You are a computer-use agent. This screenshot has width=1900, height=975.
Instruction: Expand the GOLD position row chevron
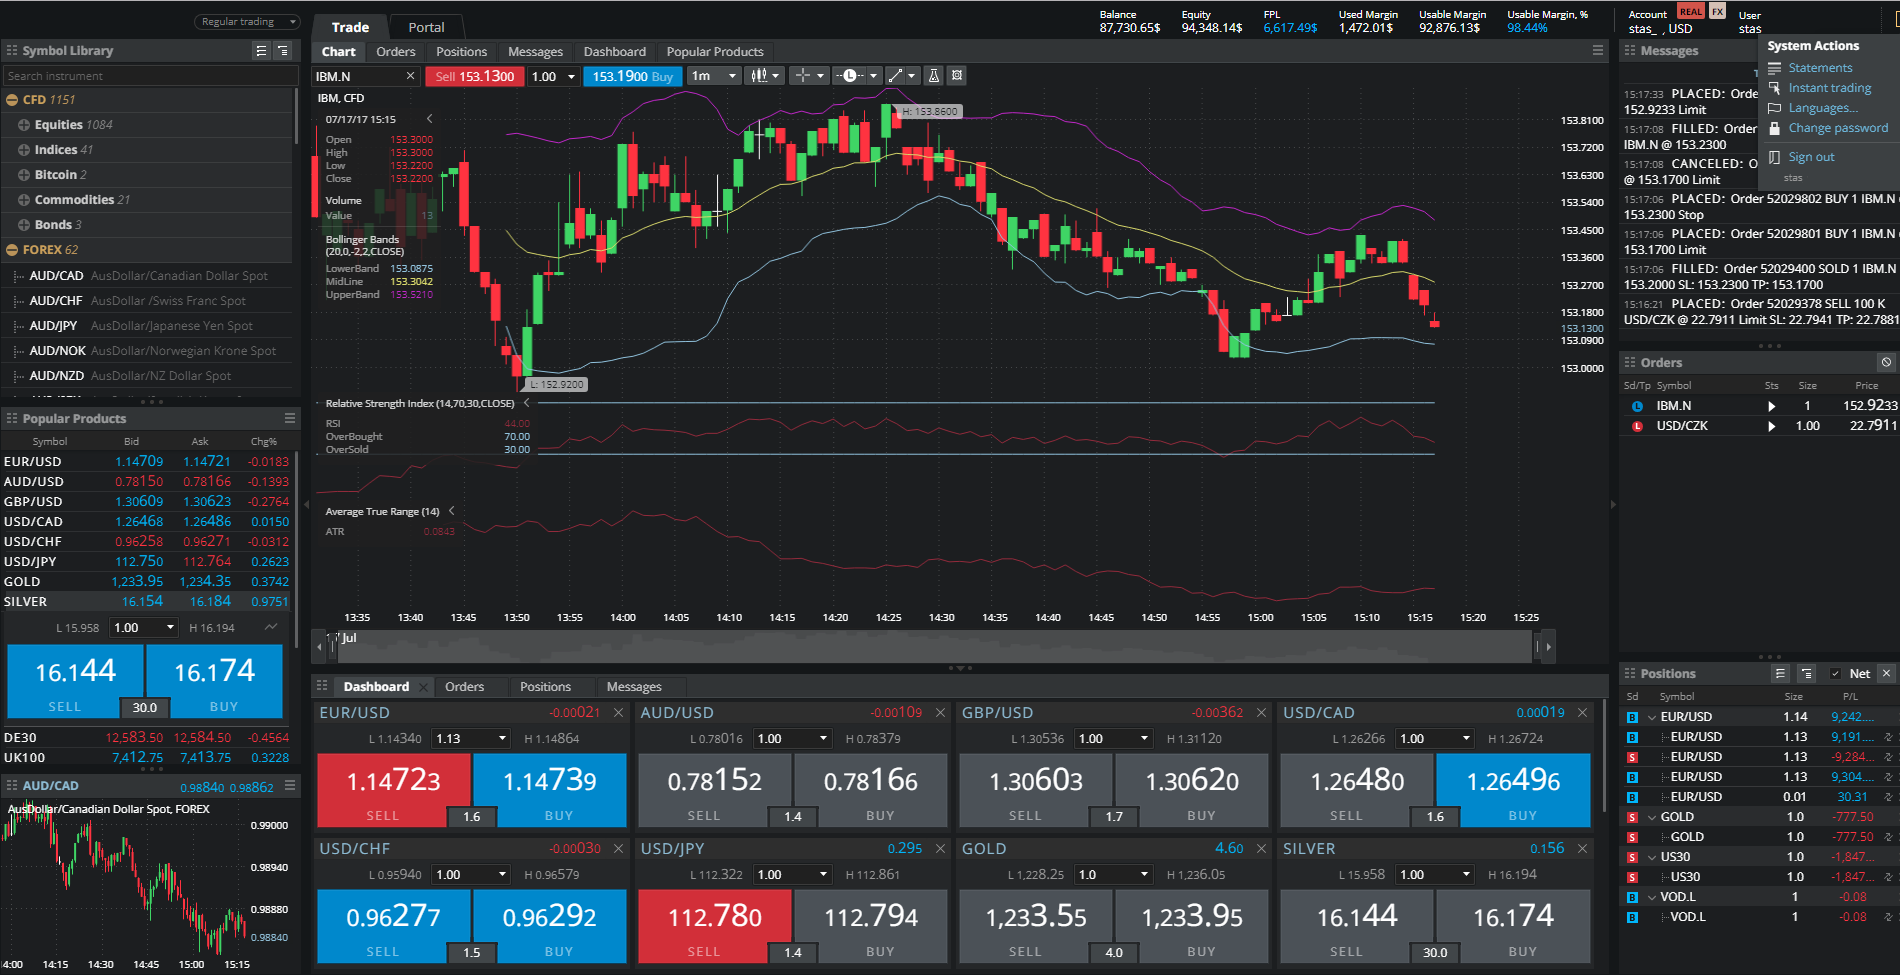(x=1652, y=817)
